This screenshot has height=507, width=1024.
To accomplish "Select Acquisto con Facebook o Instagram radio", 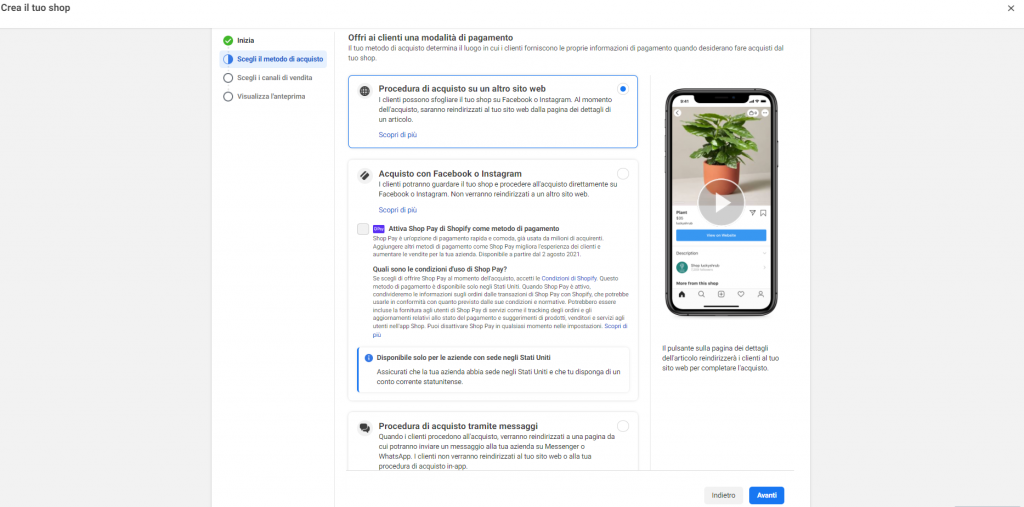I will (623, 174).
